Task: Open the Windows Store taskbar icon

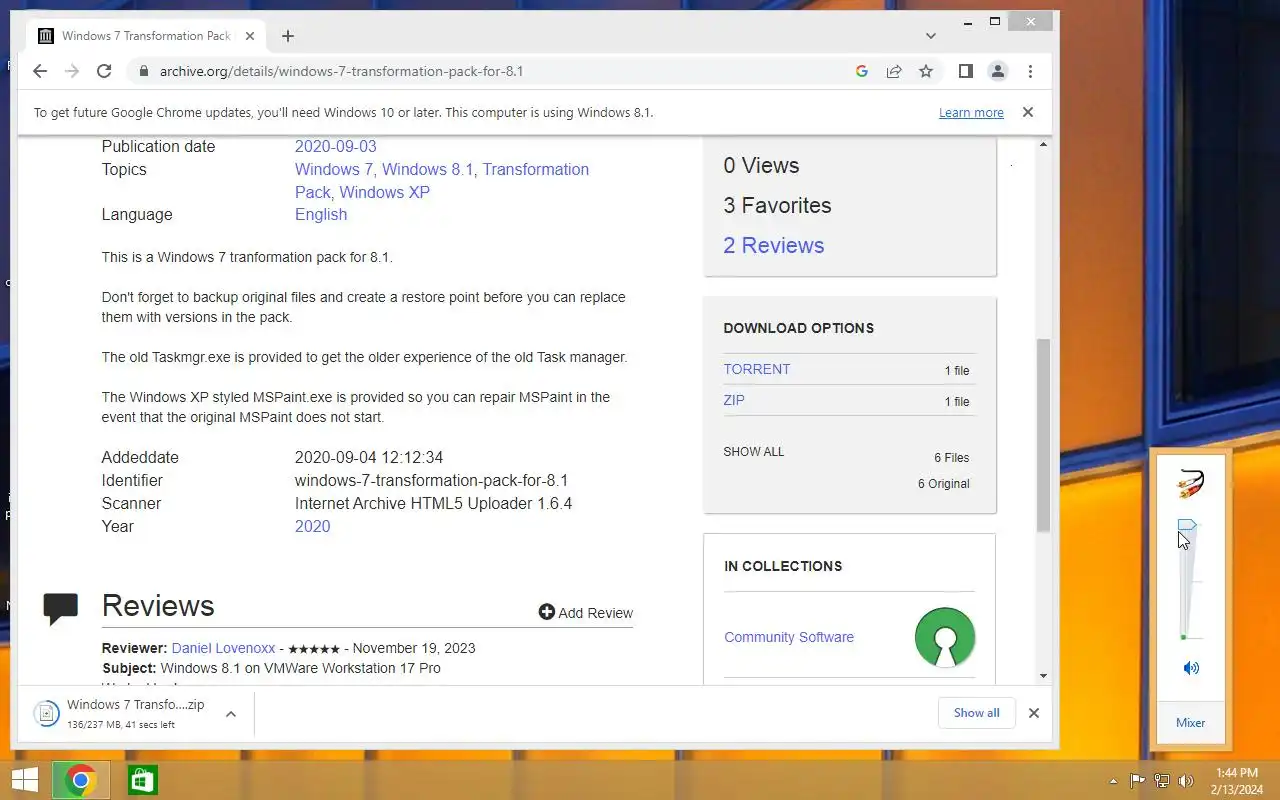Action: (x=142, y=780)
